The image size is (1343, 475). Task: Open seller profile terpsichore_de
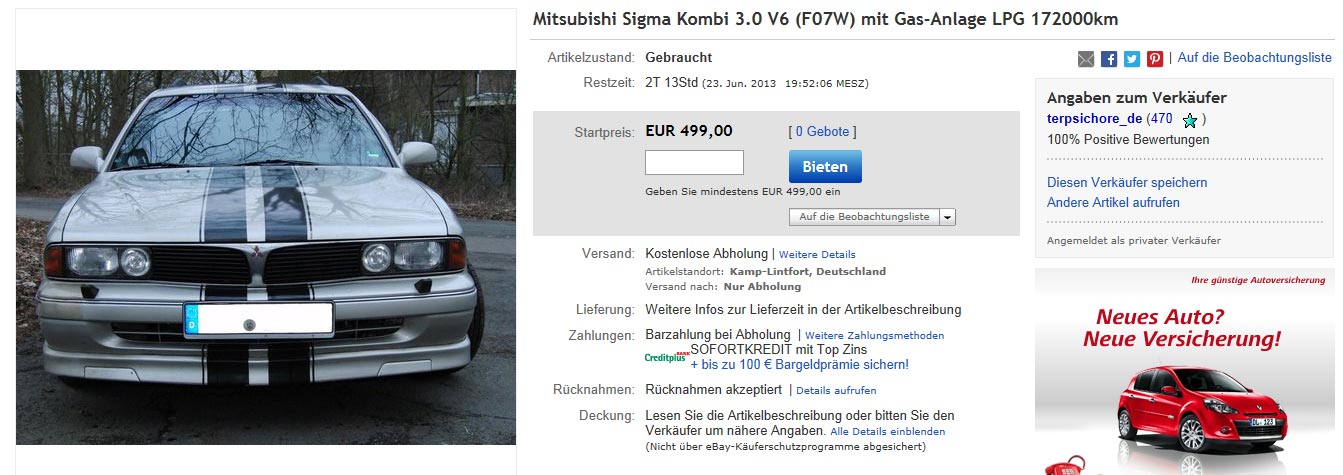[x=1094, y=119]
